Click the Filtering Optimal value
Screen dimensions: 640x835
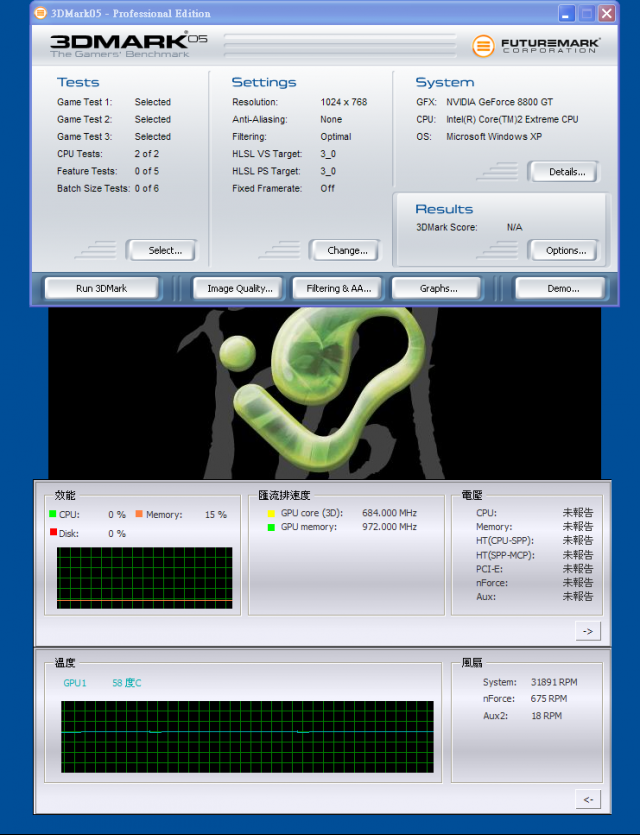[x=335, y=136]
